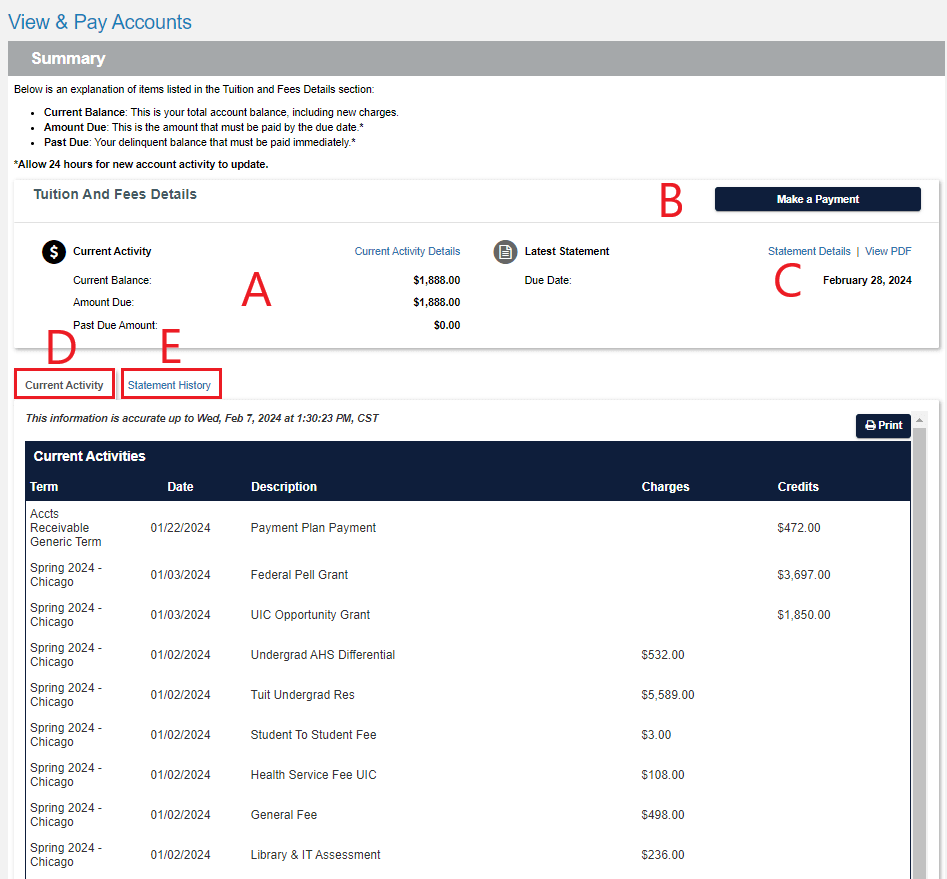
Task: Click the Print button
Action: (x=883, y=425)
